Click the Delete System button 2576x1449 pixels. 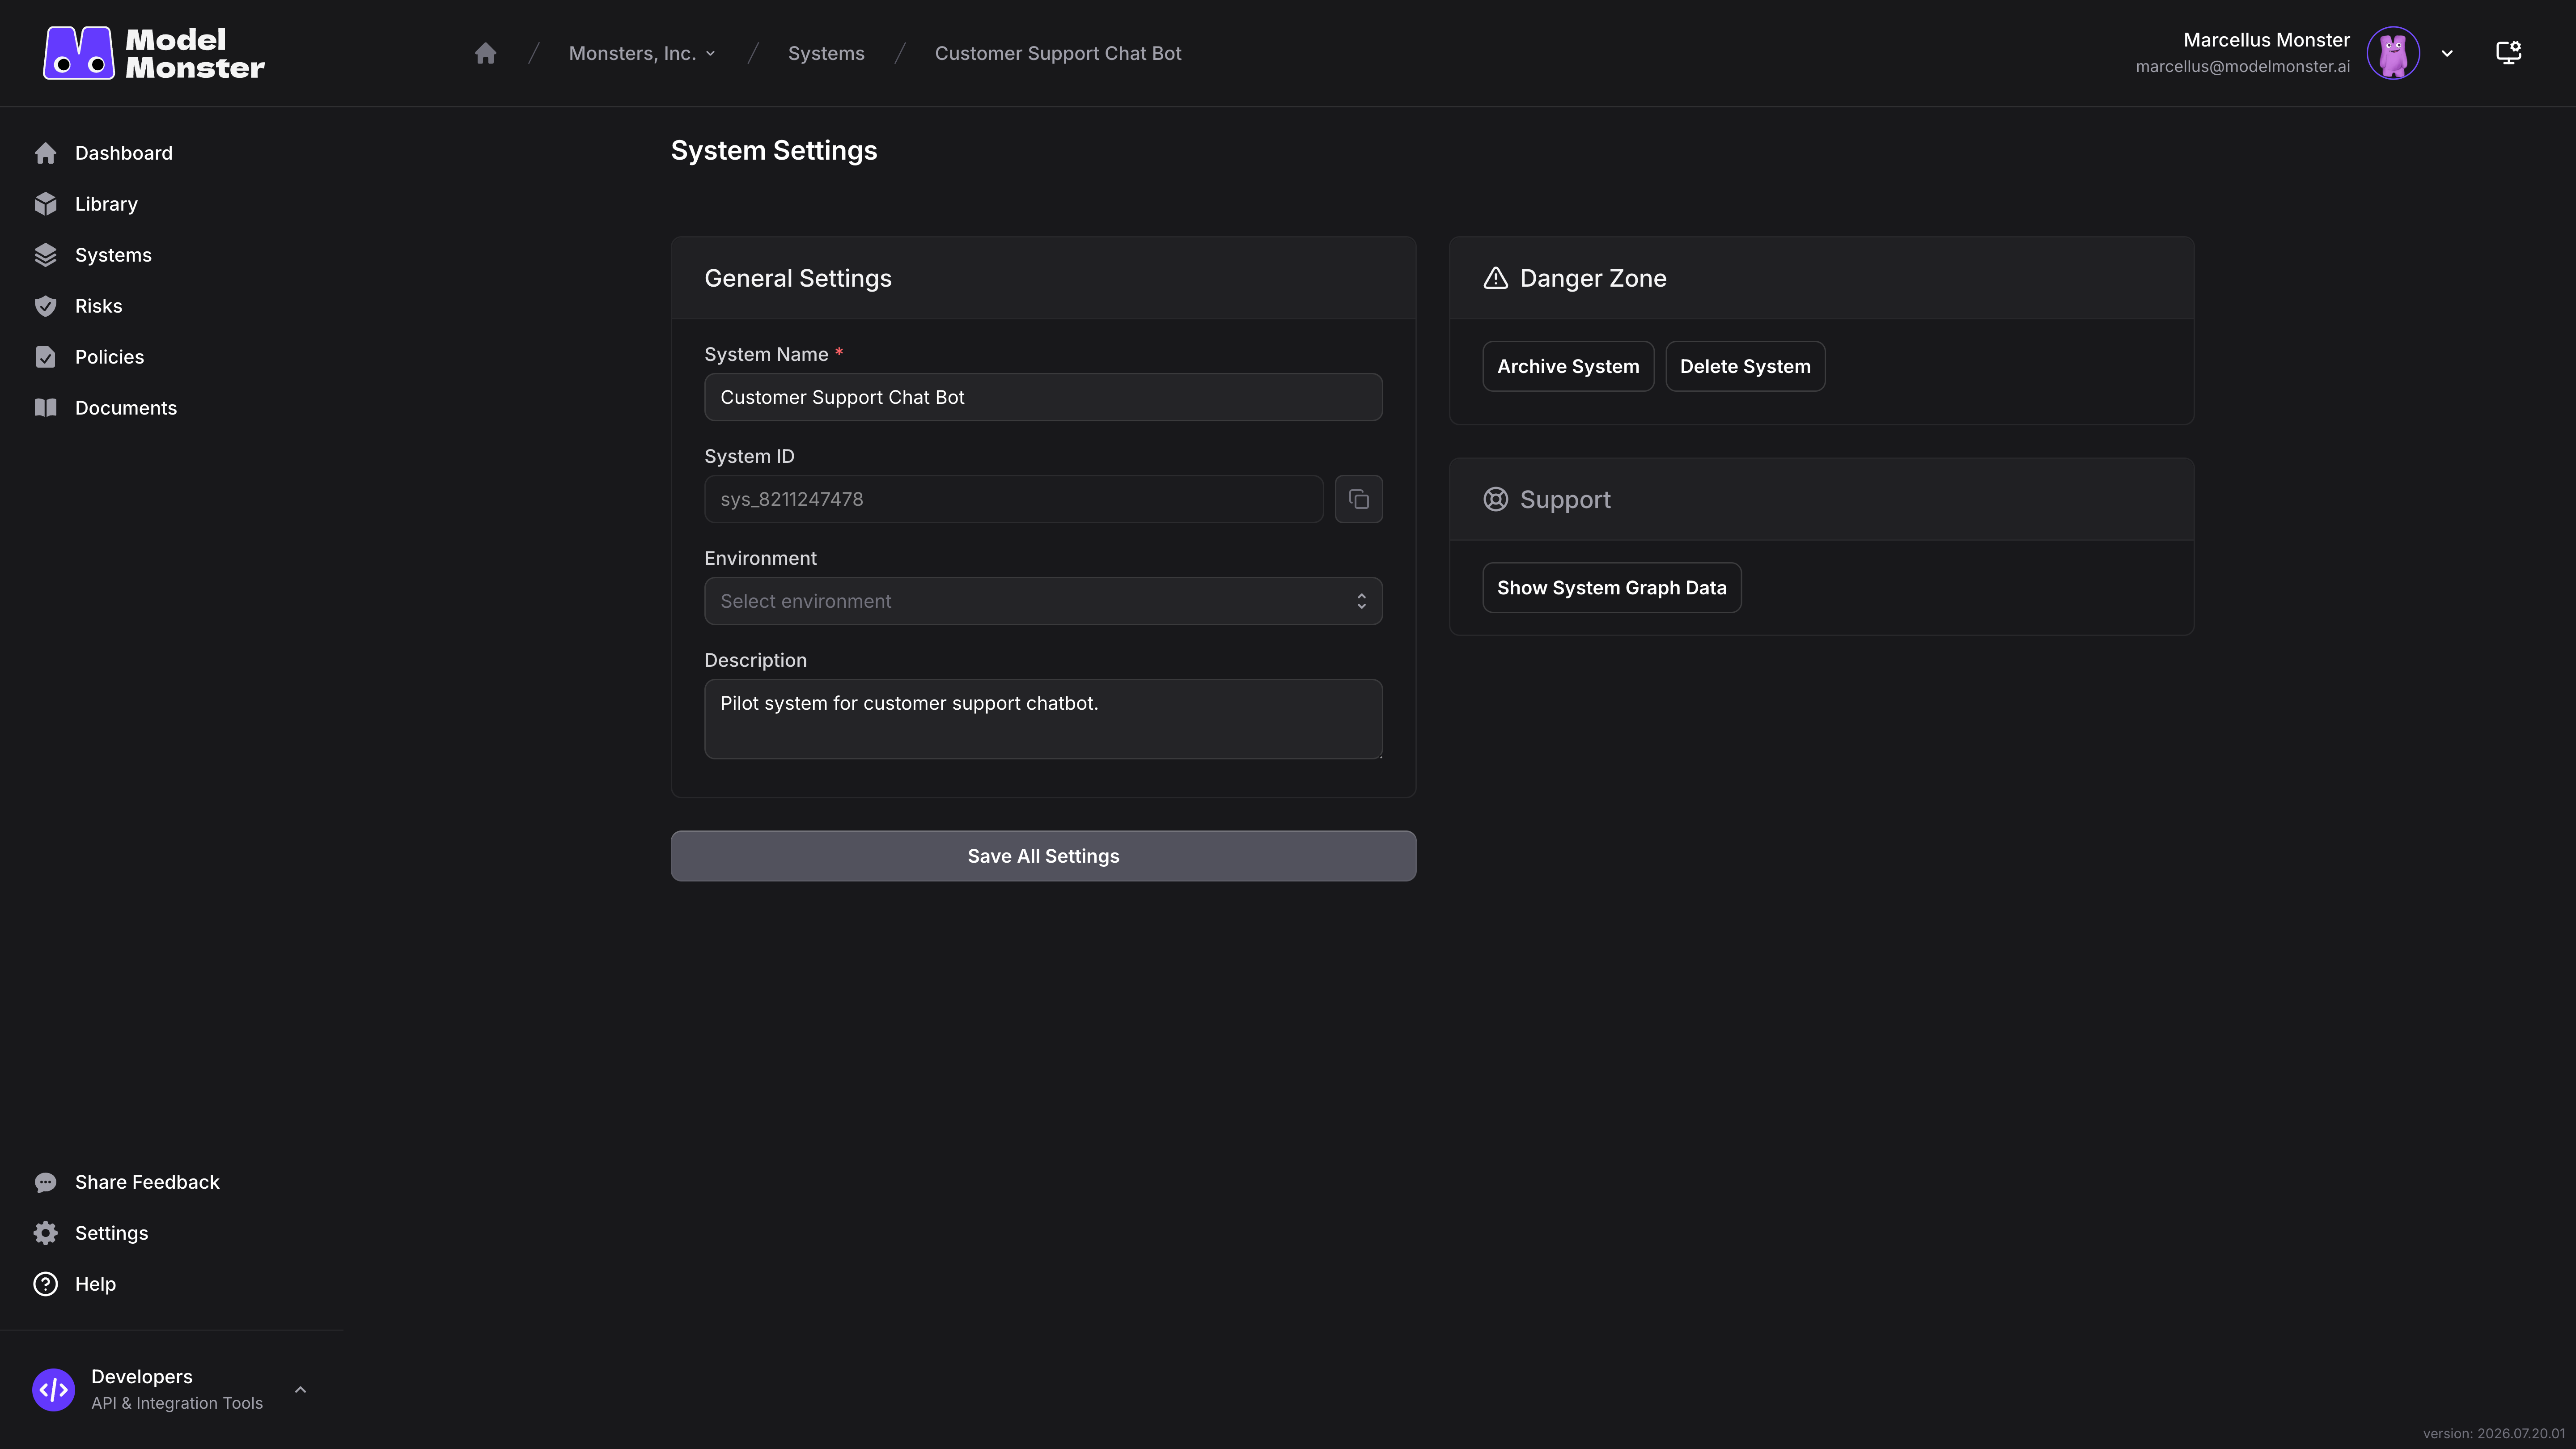1745,366
